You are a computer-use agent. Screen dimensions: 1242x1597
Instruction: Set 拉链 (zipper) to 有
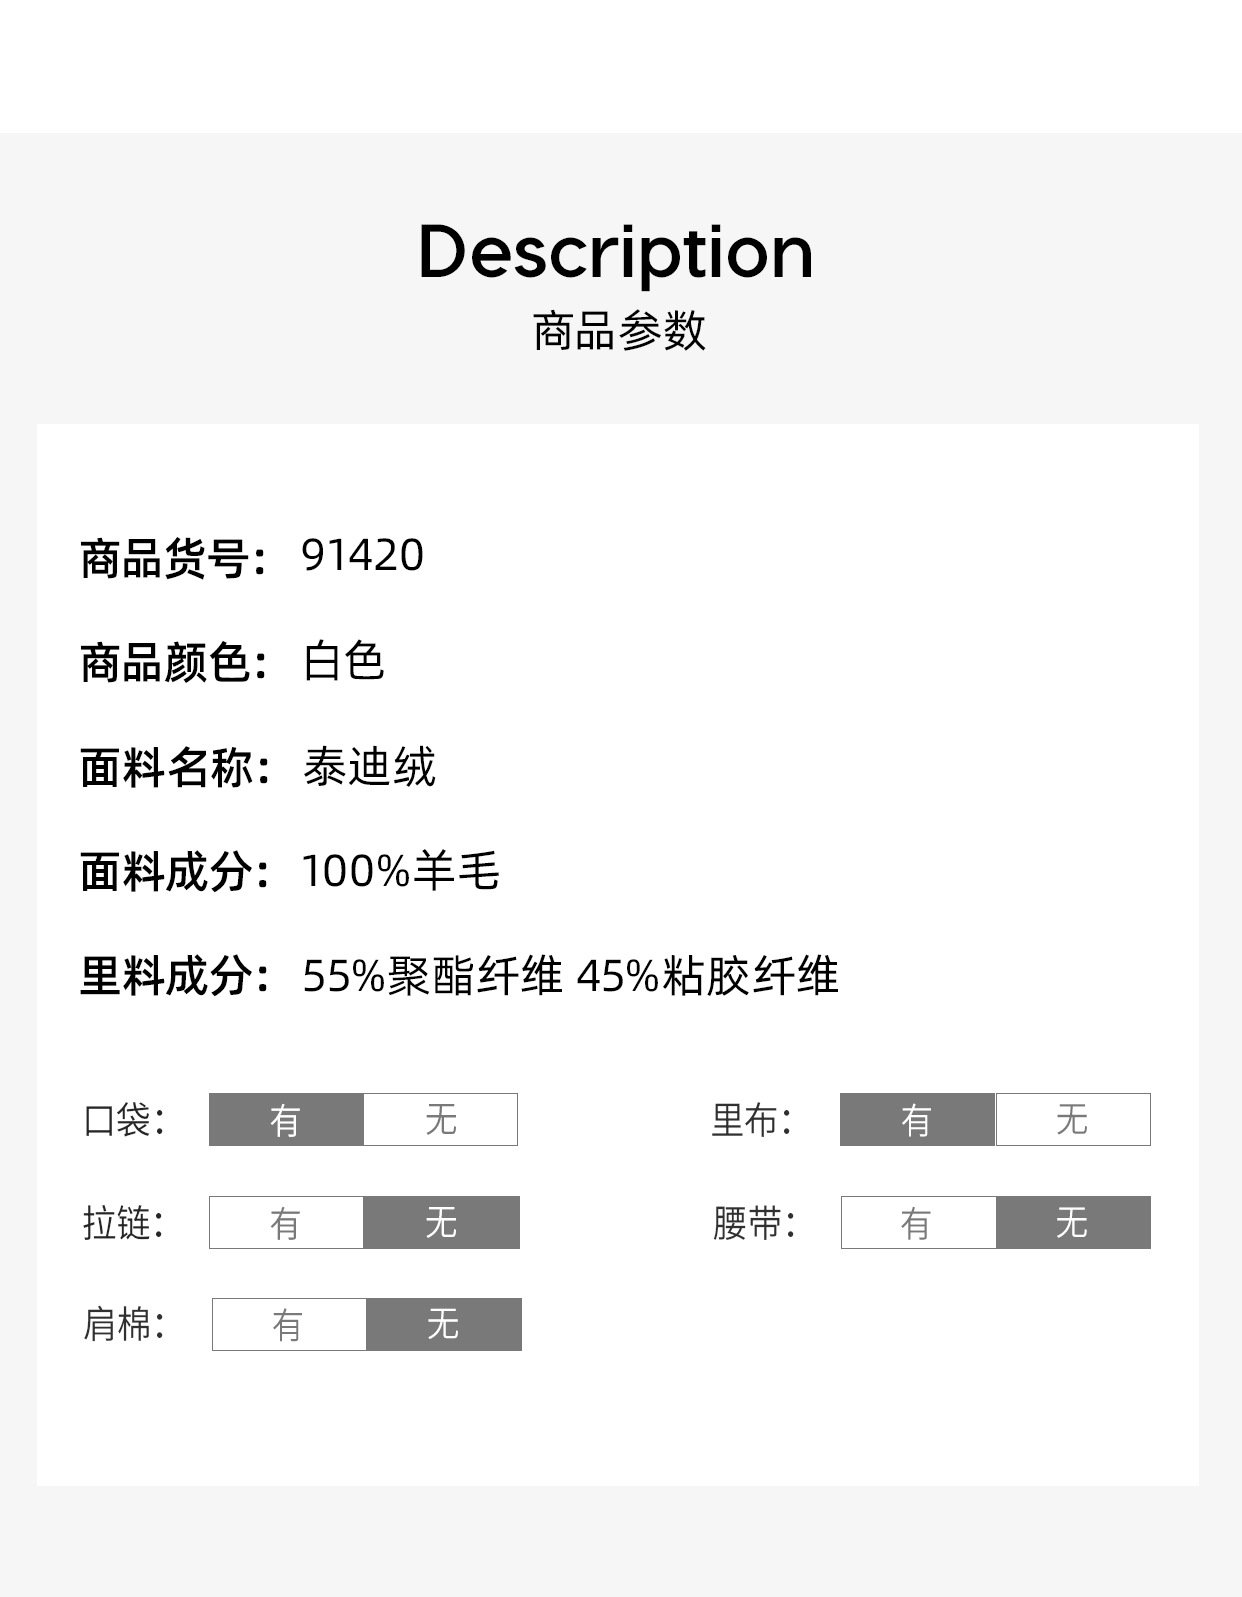[286, 1222]
